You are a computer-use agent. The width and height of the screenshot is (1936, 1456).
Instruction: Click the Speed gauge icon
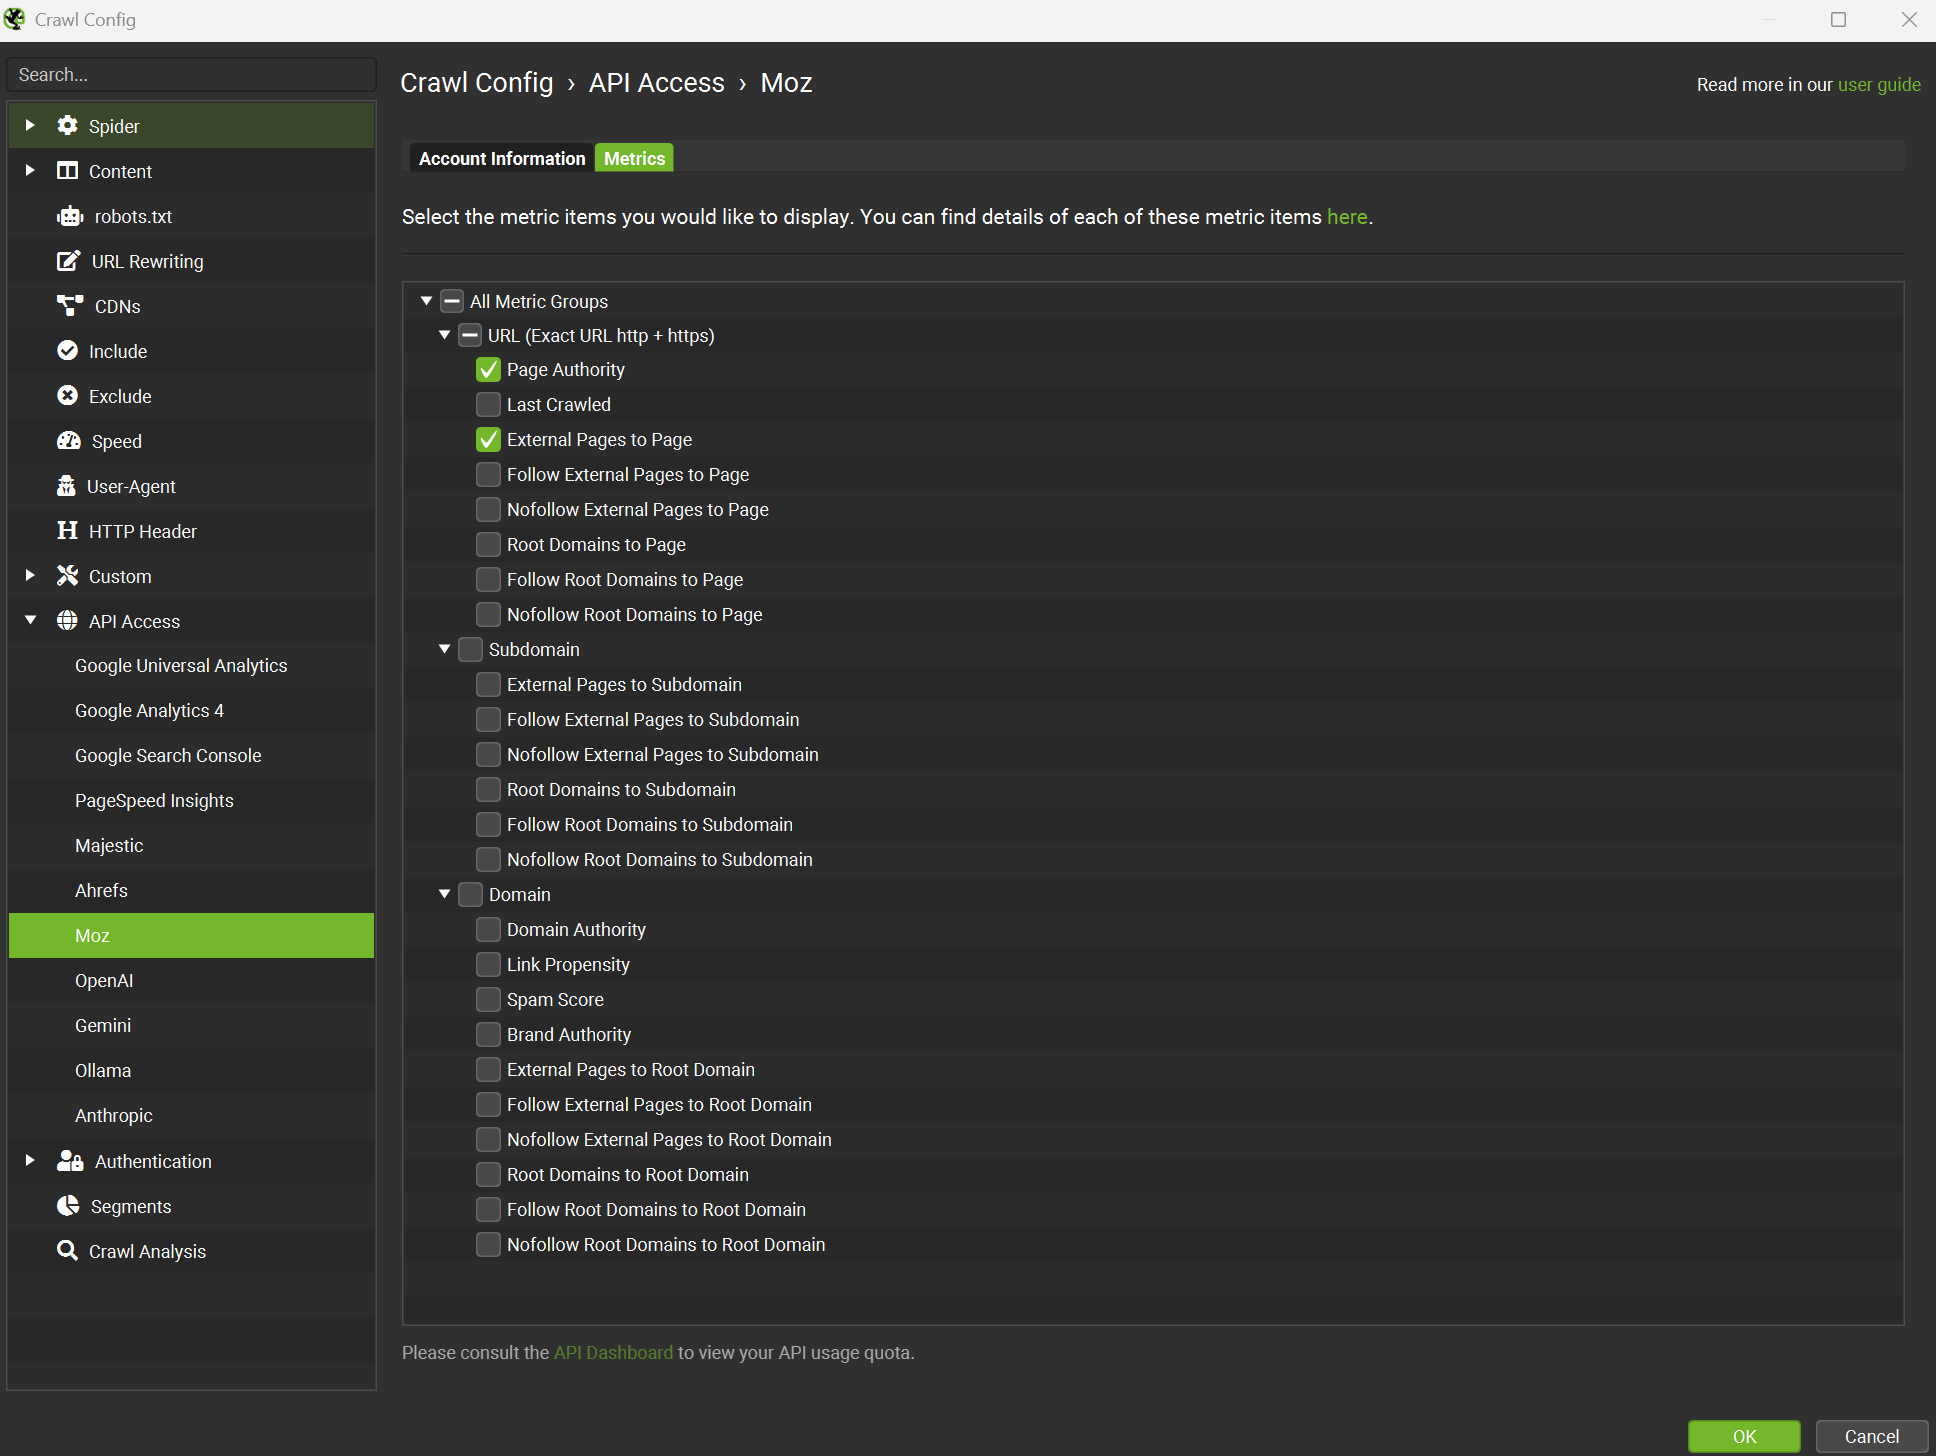click(69, 441)
